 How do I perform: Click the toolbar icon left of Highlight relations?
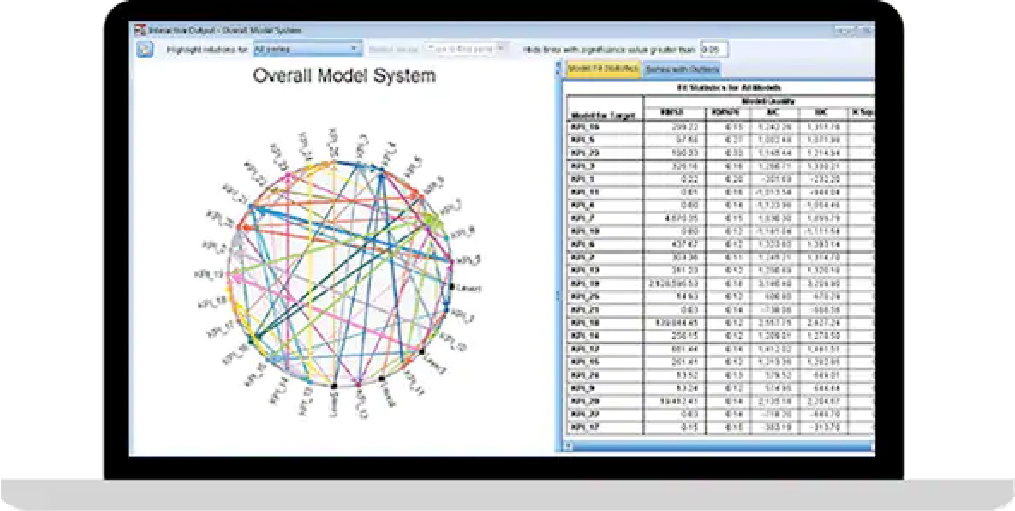point(145,48)
